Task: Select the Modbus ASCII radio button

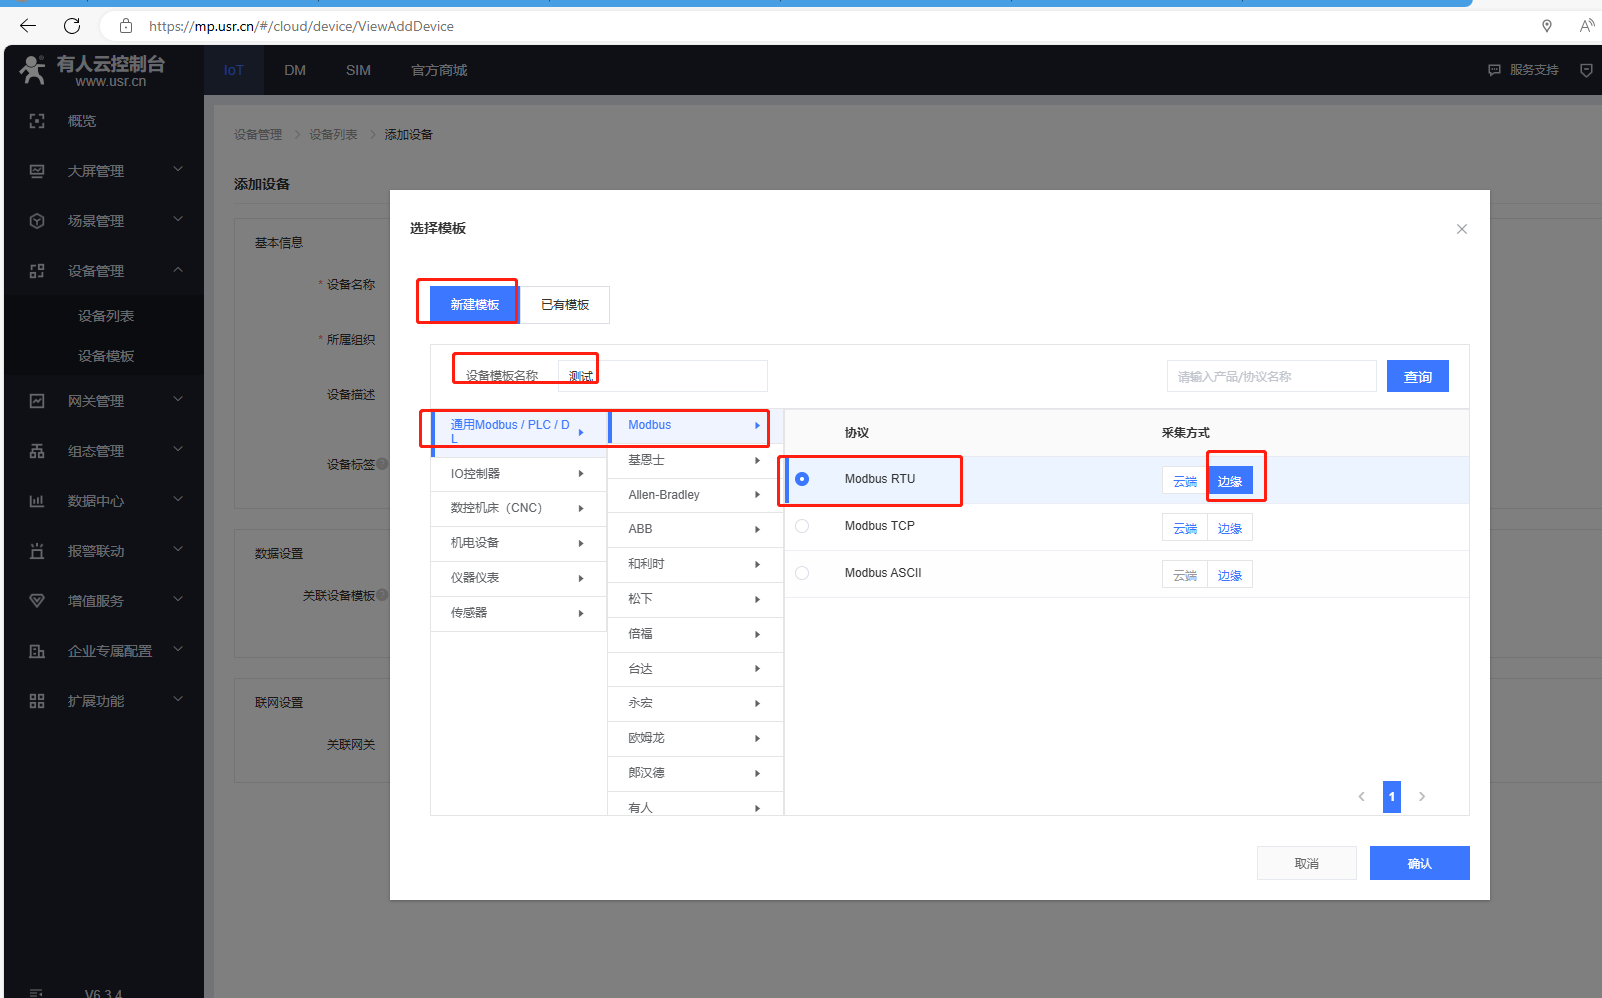Action: click(802, 573)
